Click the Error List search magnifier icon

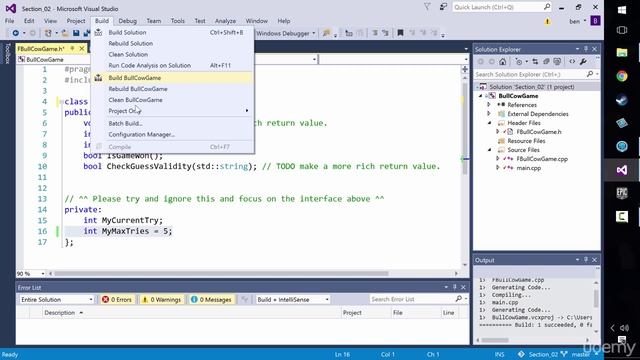tap(459, 299)
